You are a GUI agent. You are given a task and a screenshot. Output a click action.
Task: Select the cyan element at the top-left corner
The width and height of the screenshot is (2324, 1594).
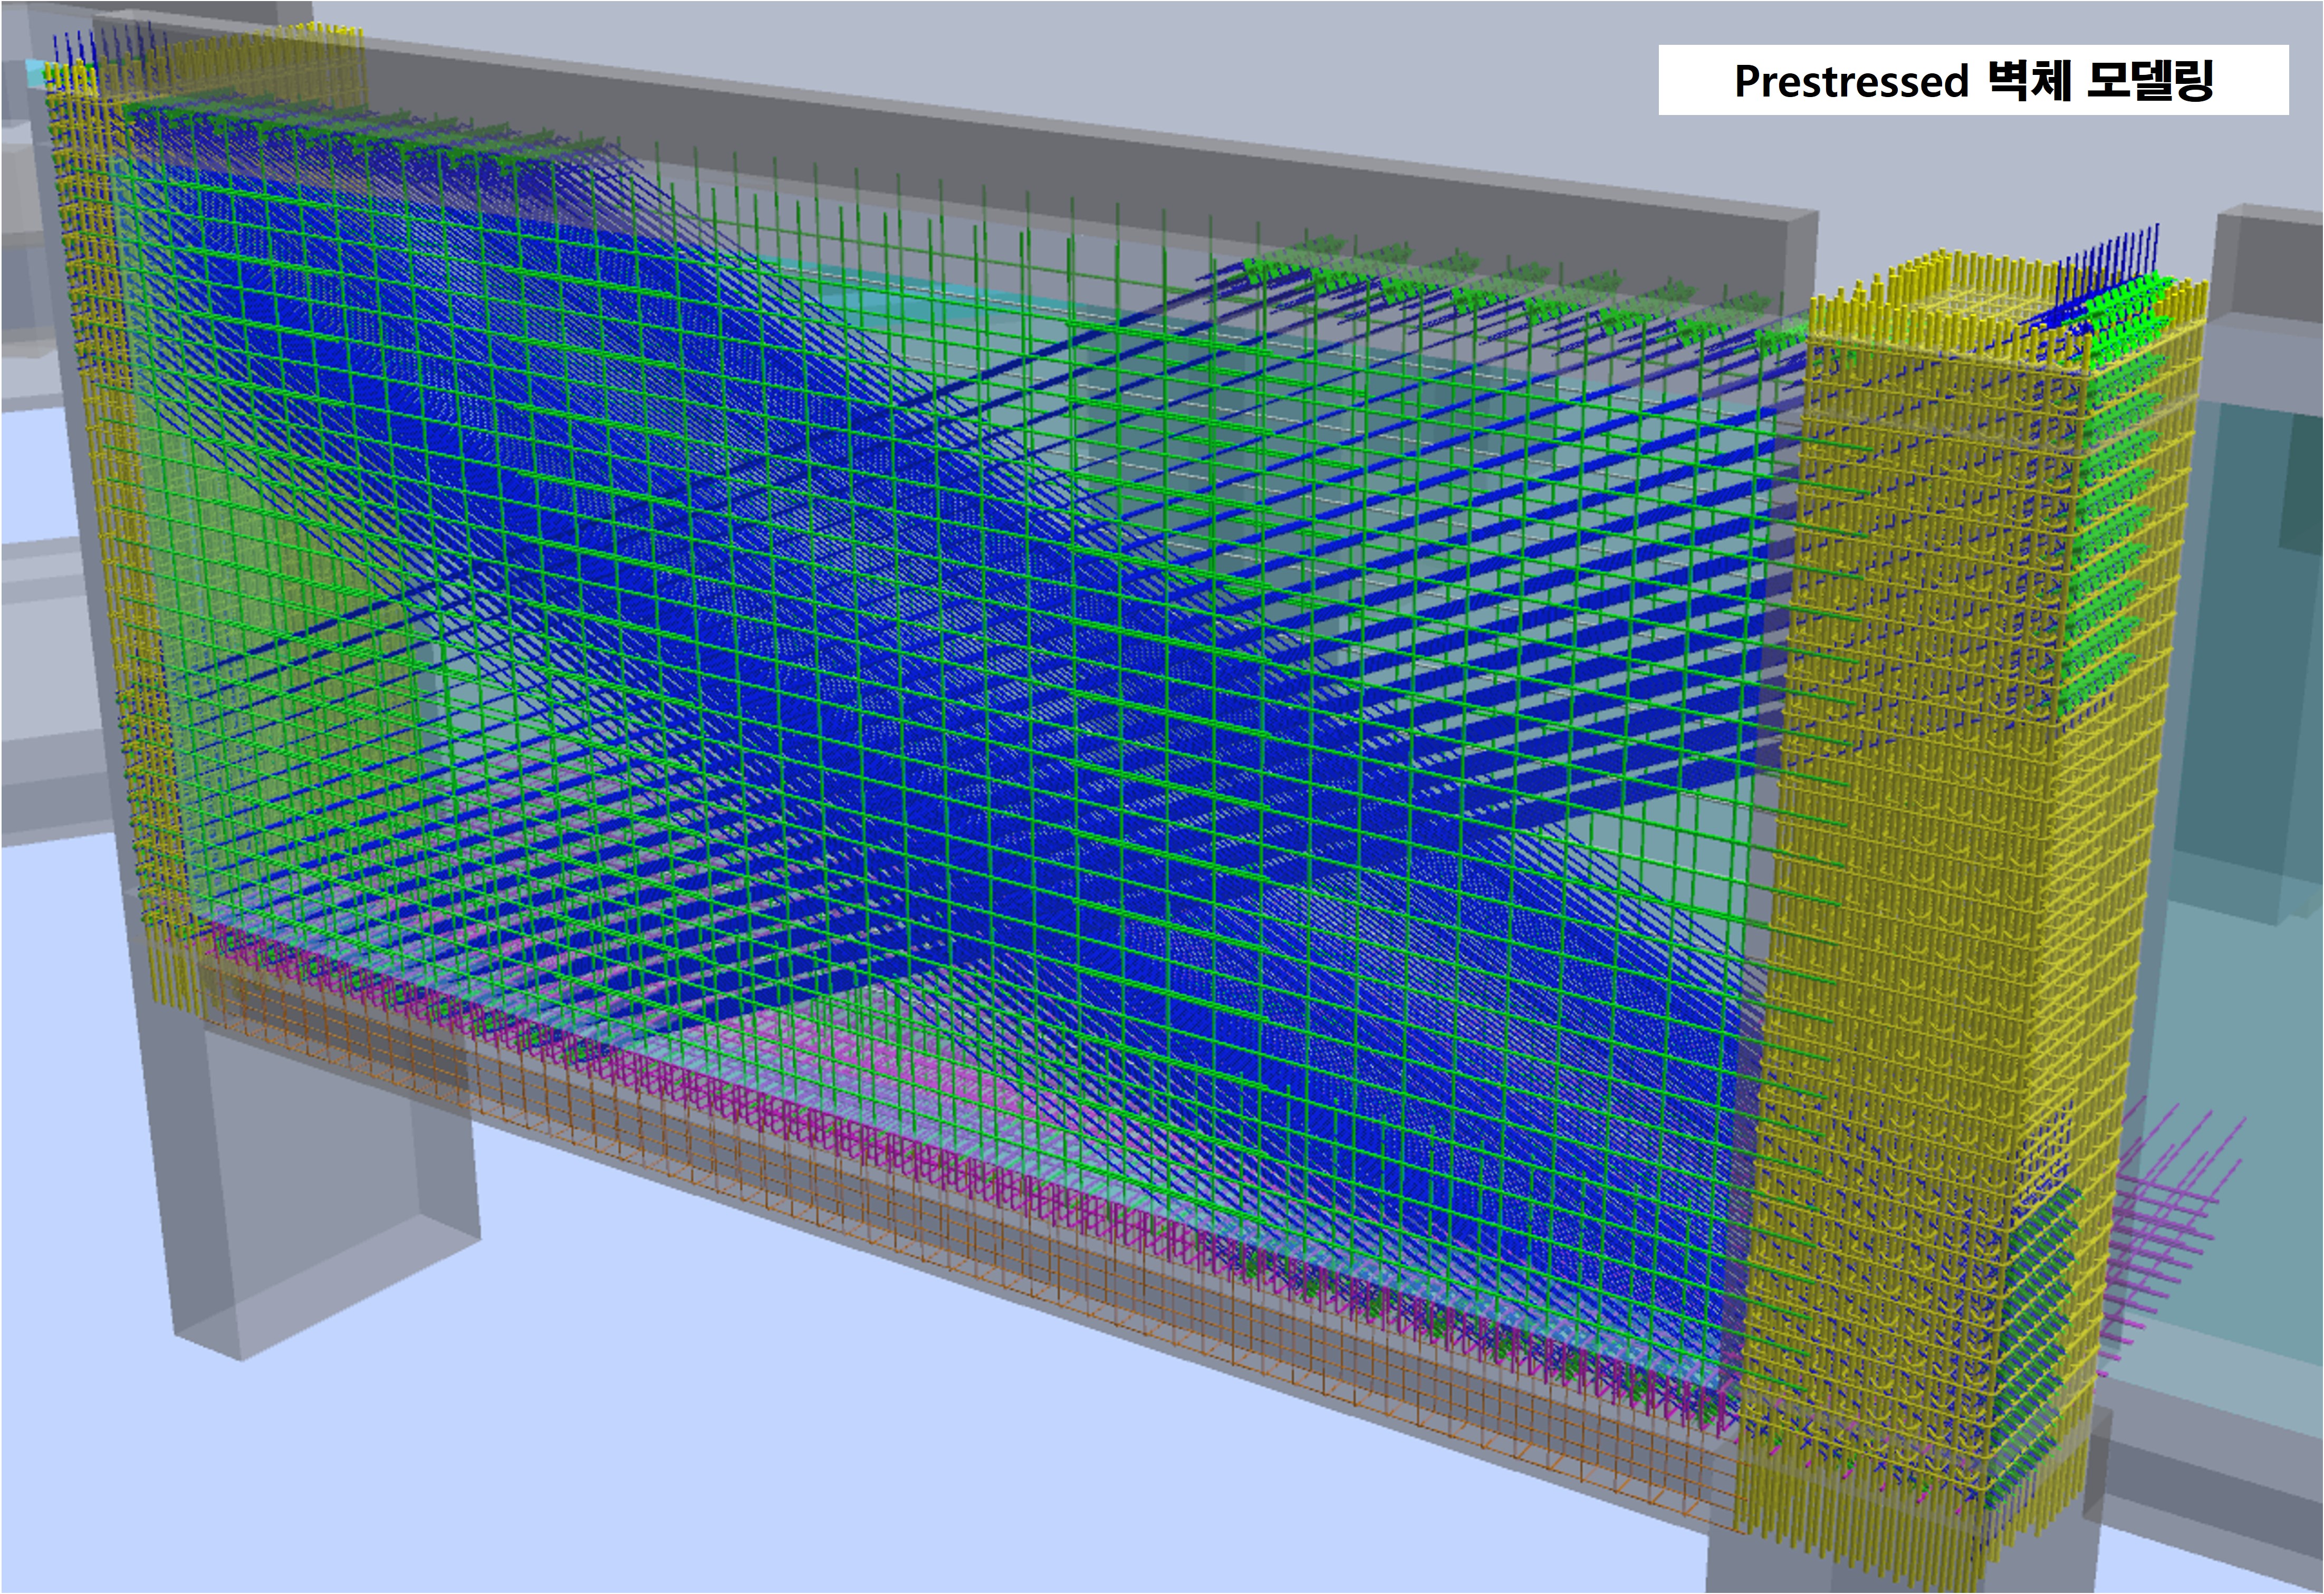[35, 73]
